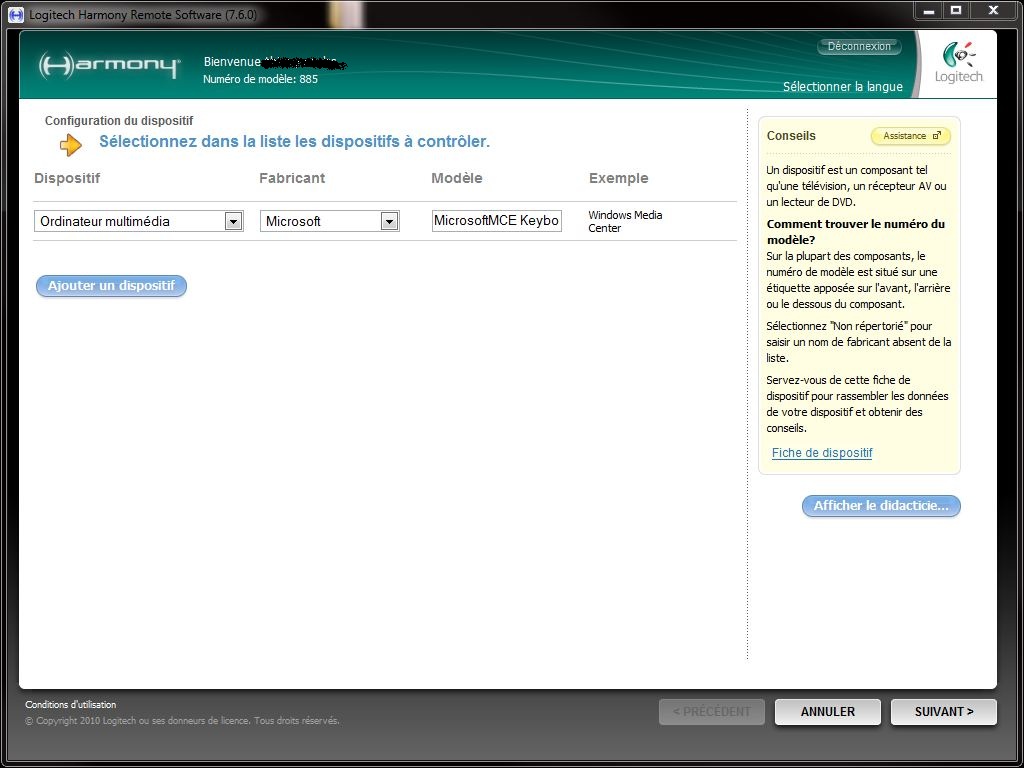This screenshot has height=768, width=1024.
Task: Click the Exemple column header
Action: pyautogui.click(x=618, y=178)
